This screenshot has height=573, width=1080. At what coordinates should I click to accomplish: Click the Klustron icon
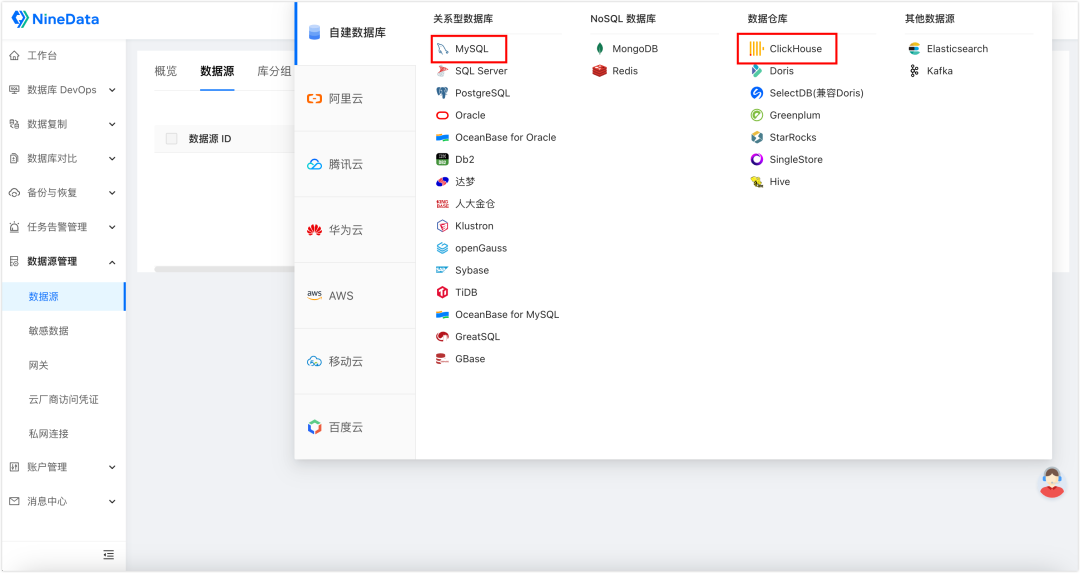442,226
